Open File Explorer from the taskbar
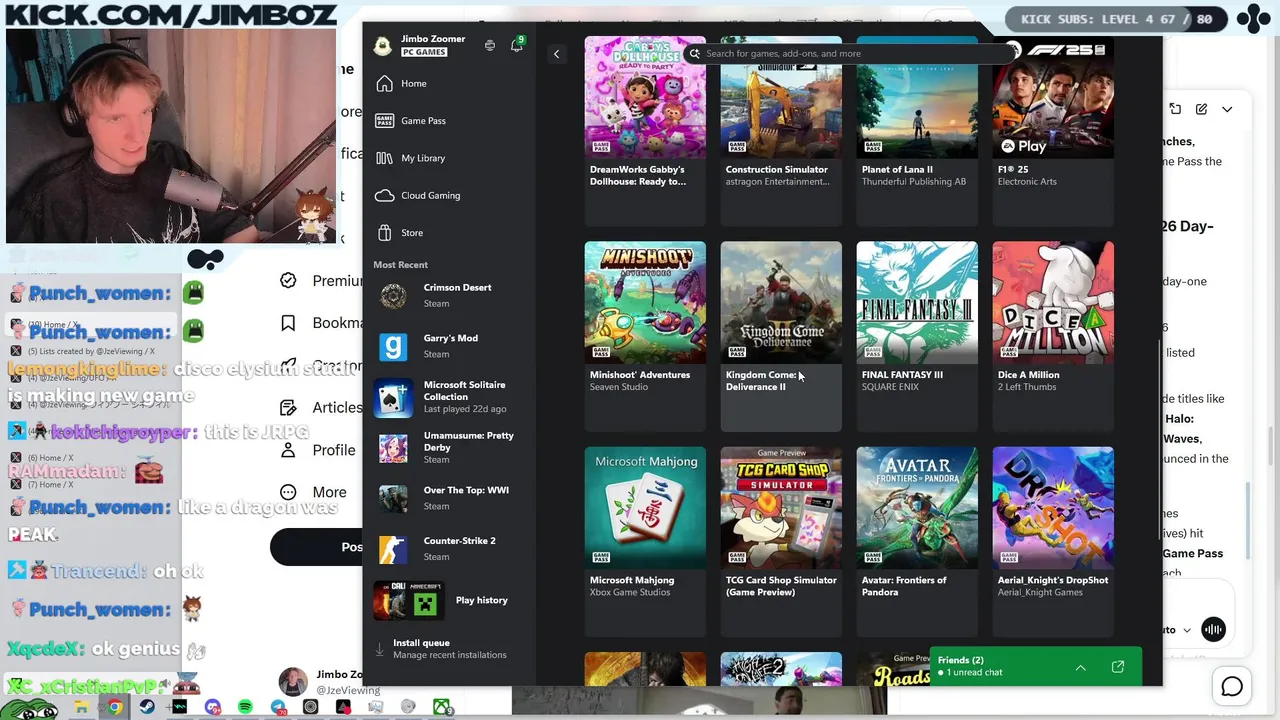 pyautogui.click(x=81, y=707)
